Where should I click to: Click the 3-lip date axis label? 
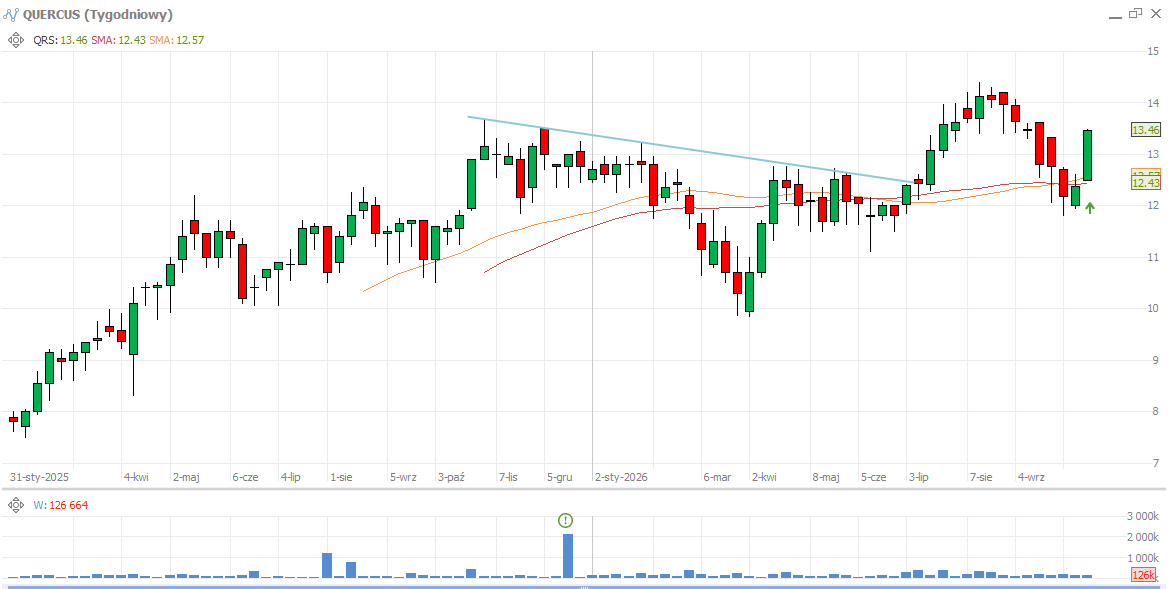pos(919,477)
